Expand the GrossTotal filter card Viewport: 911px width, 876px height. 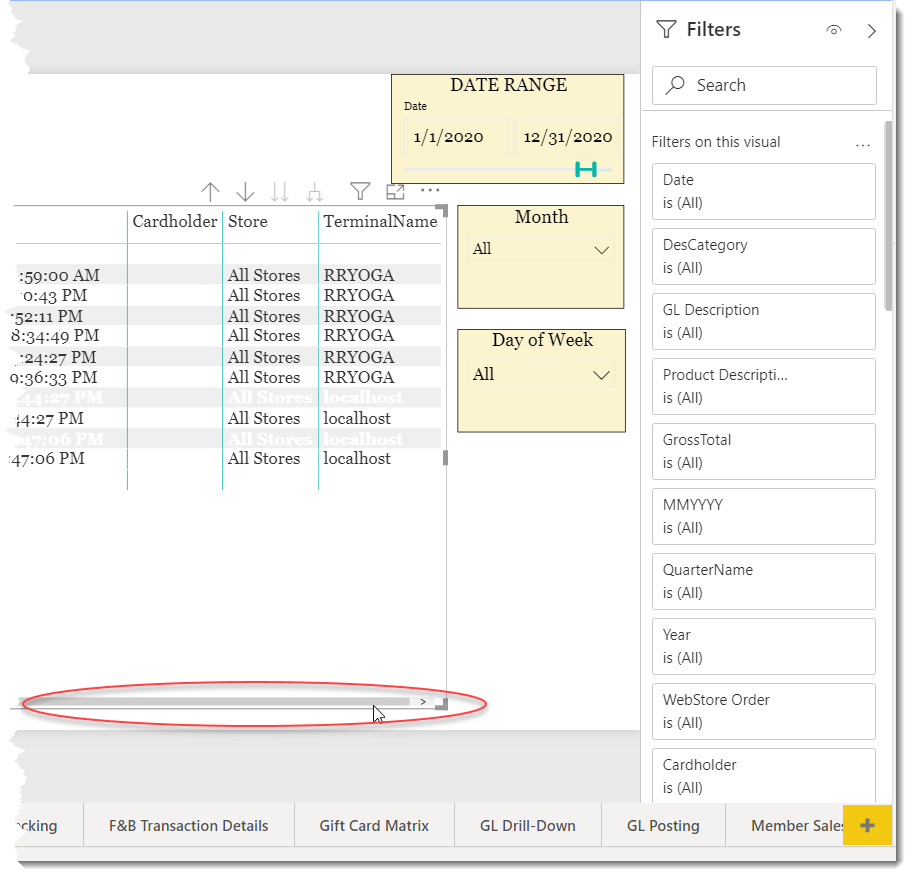coord(763,452)
